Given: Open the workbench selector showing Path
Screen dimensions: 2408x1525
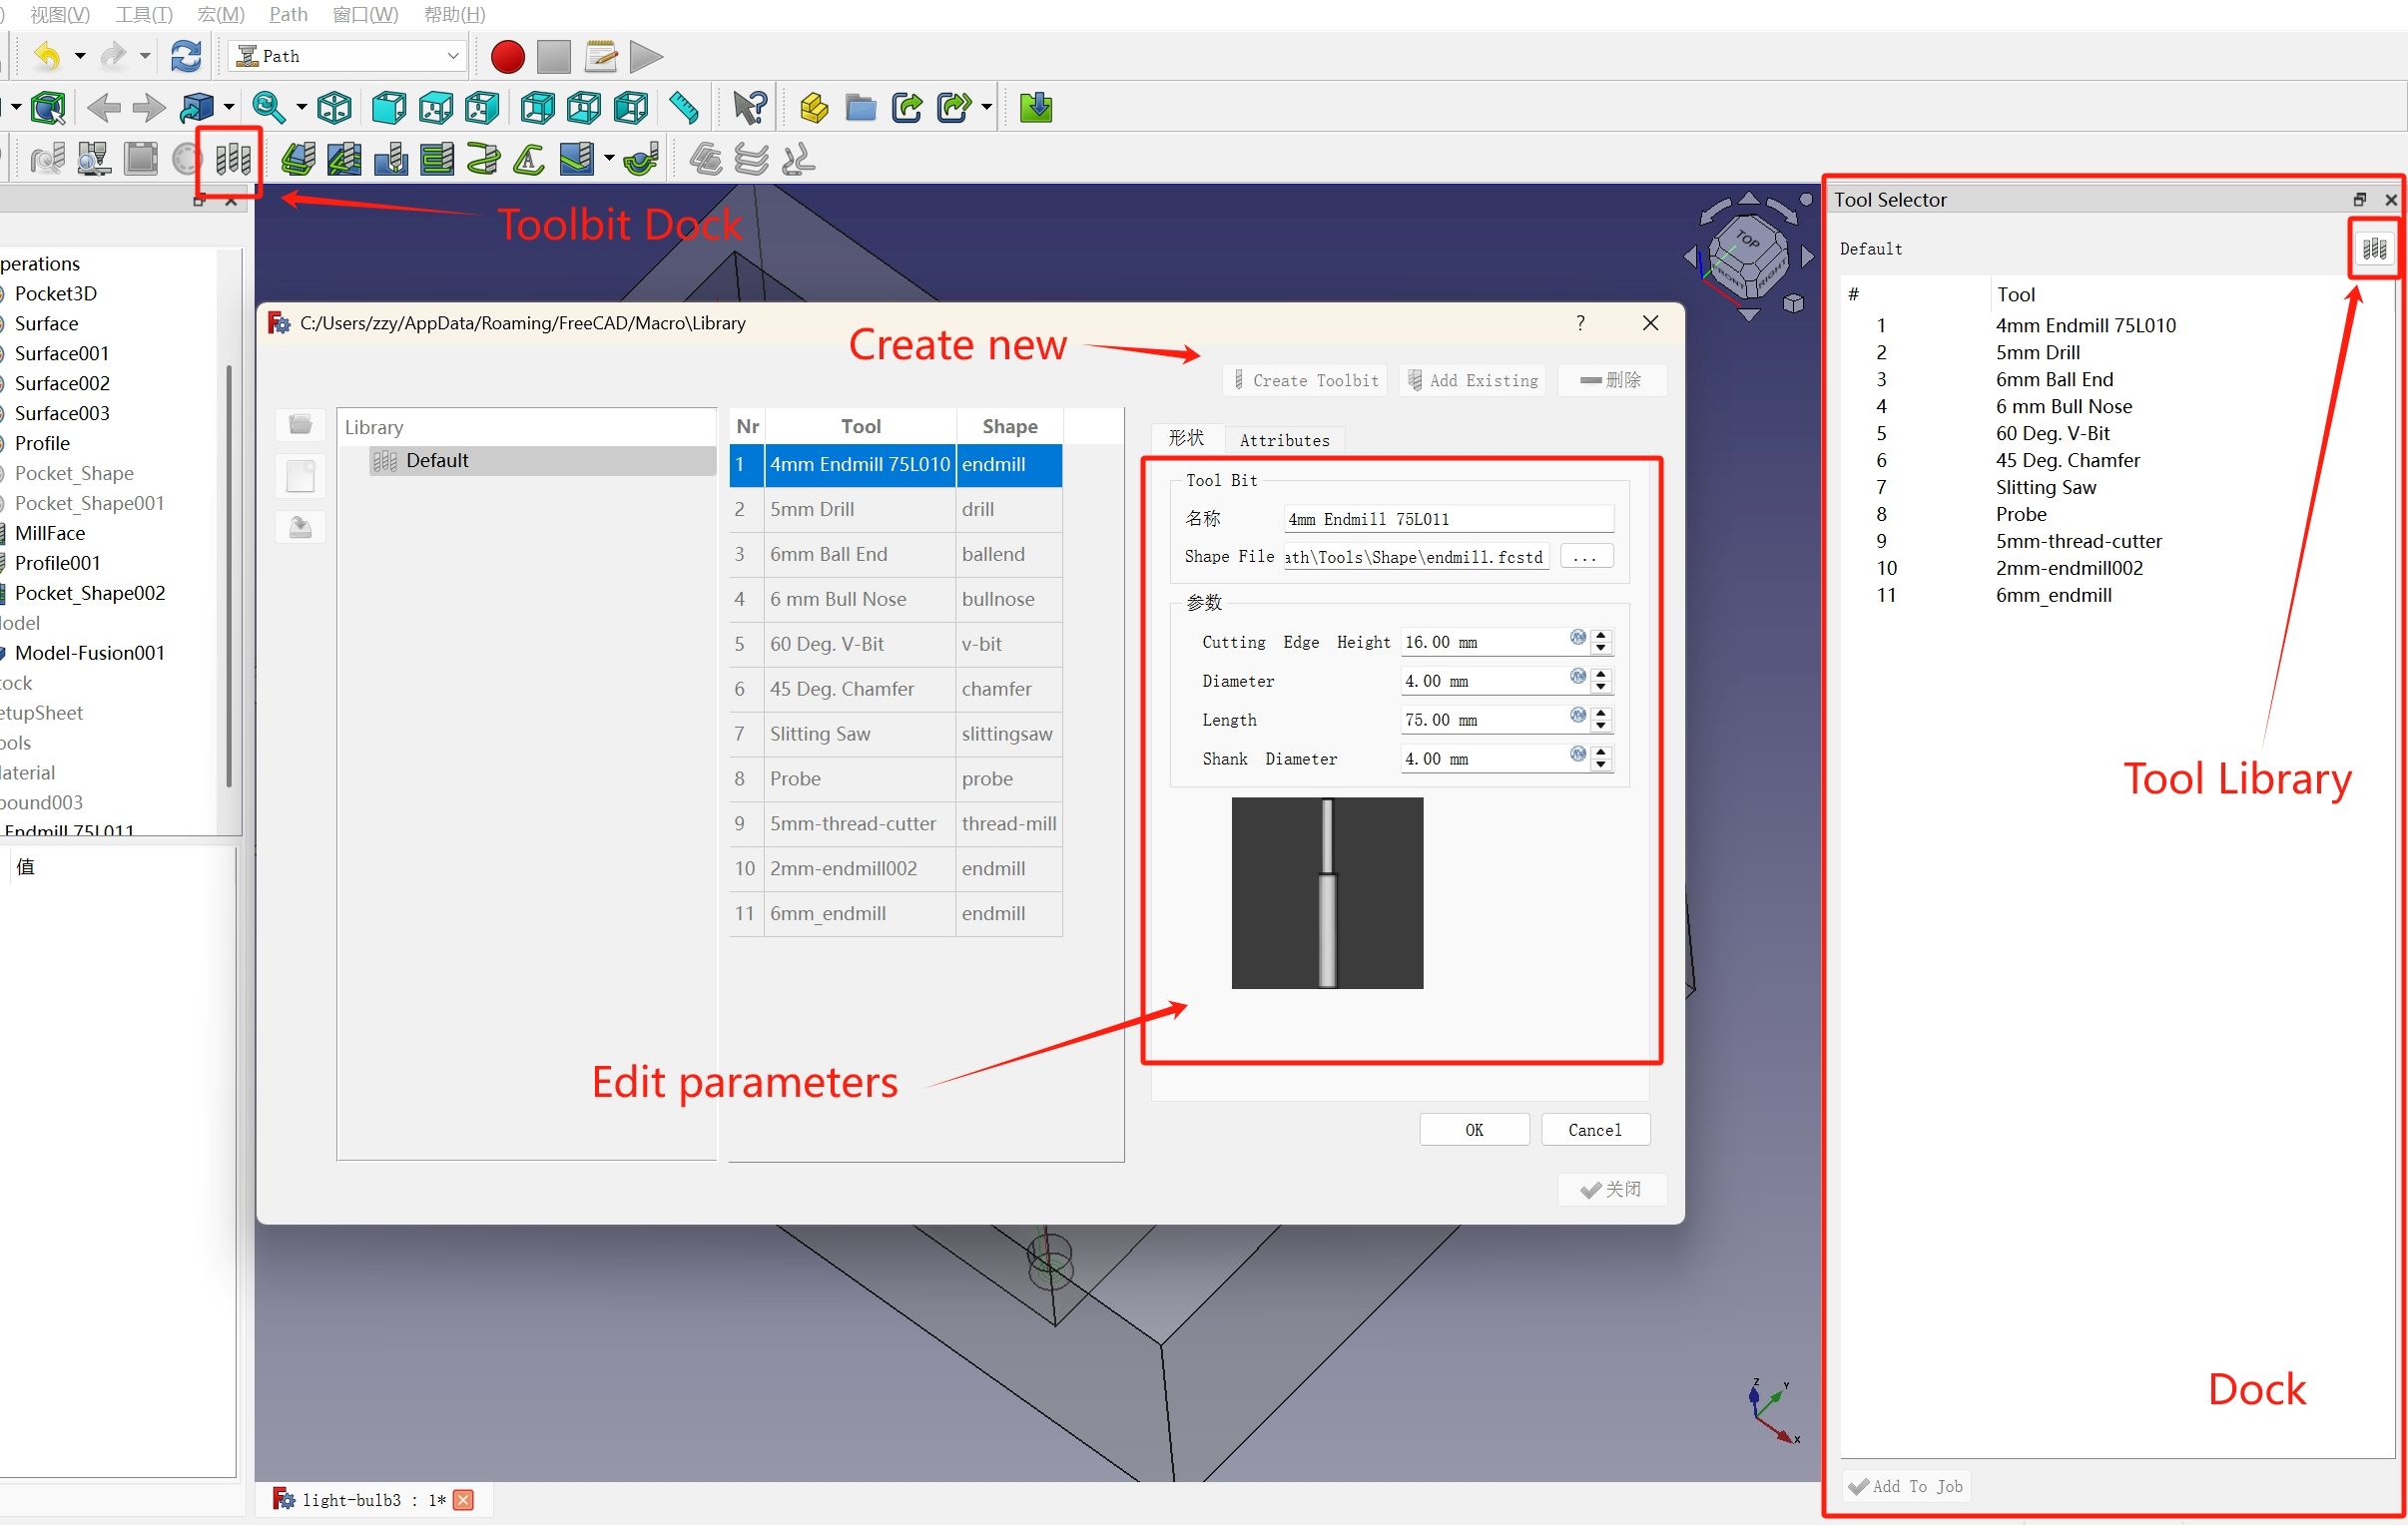Looking at the screenshot, I should click(347, 56).
